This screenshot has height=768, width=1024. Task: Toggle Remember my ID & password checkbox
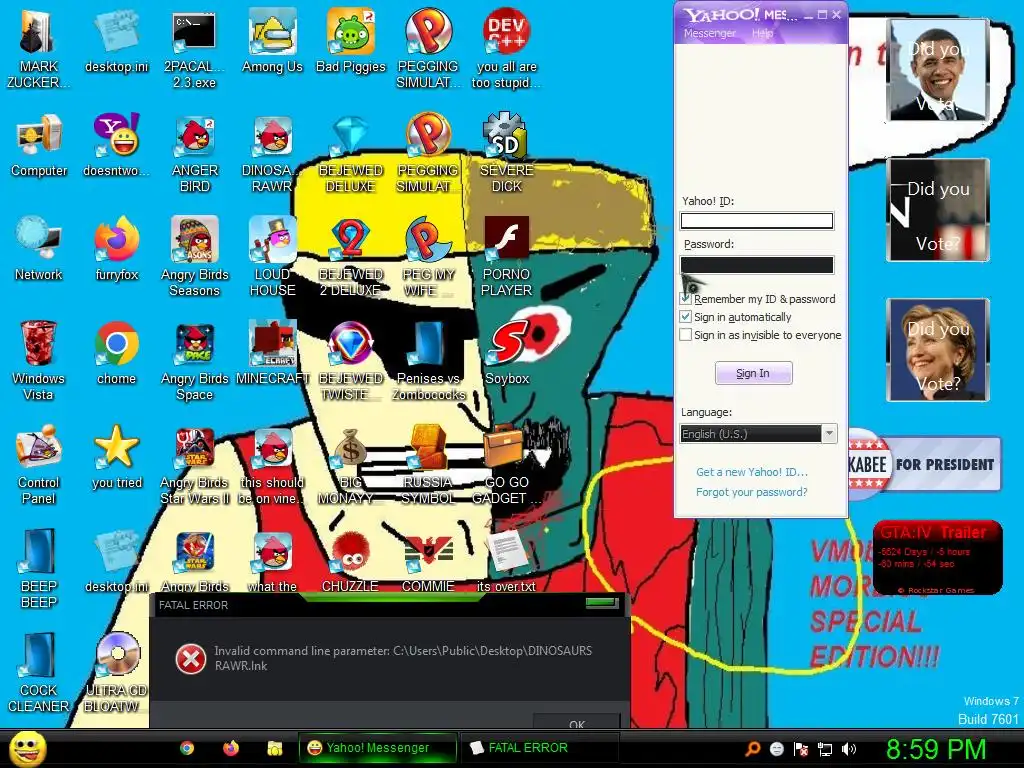[685, 299]
